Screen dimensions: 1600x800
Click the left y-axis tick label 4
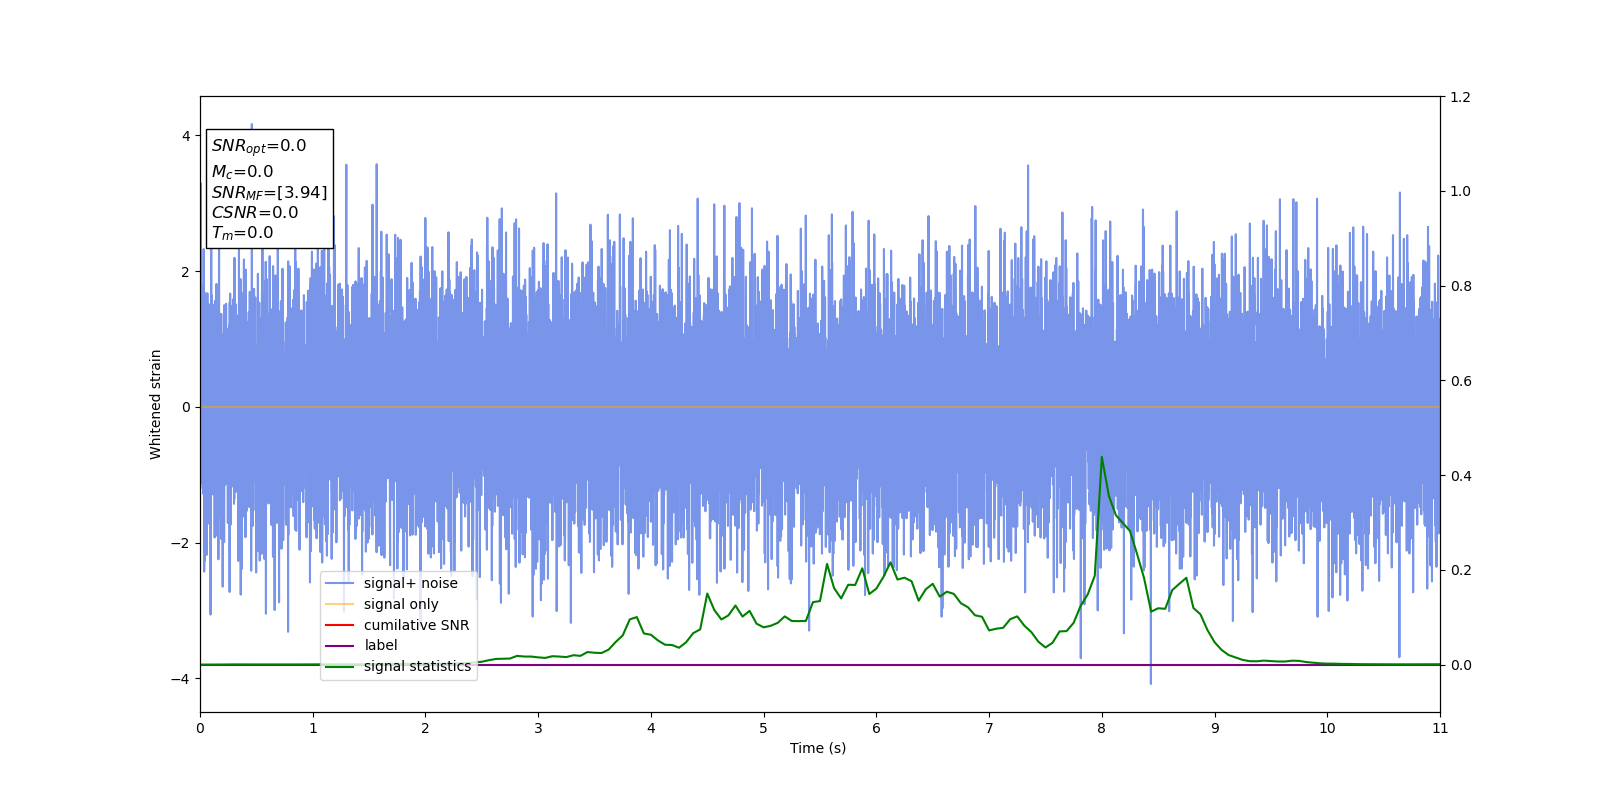click(x=186, y=136)
